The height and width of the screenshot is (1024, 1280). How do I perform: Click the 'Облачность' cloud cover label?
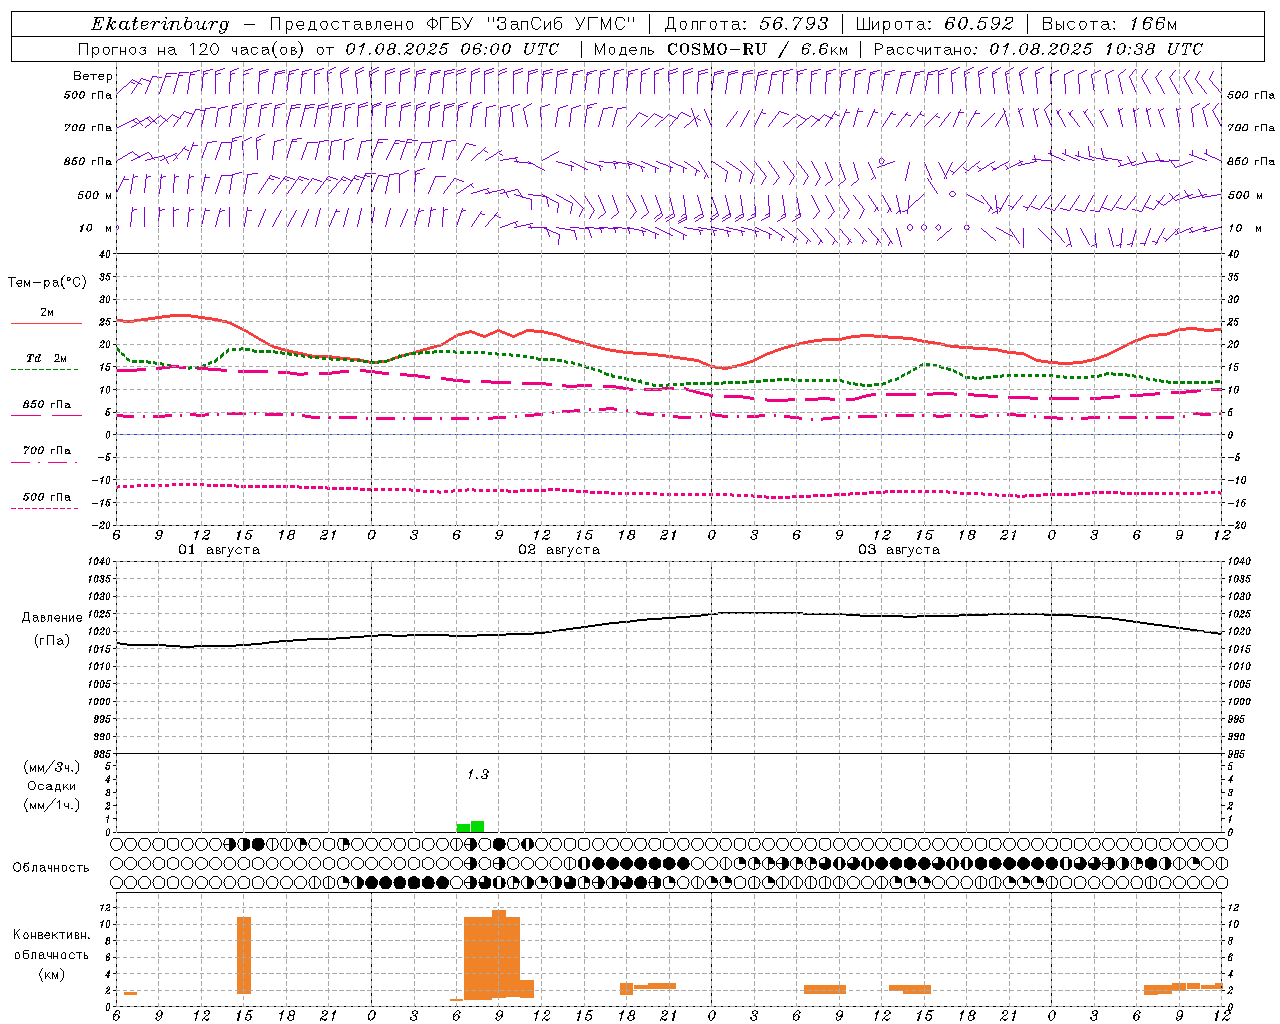click(x=51, y=868)
